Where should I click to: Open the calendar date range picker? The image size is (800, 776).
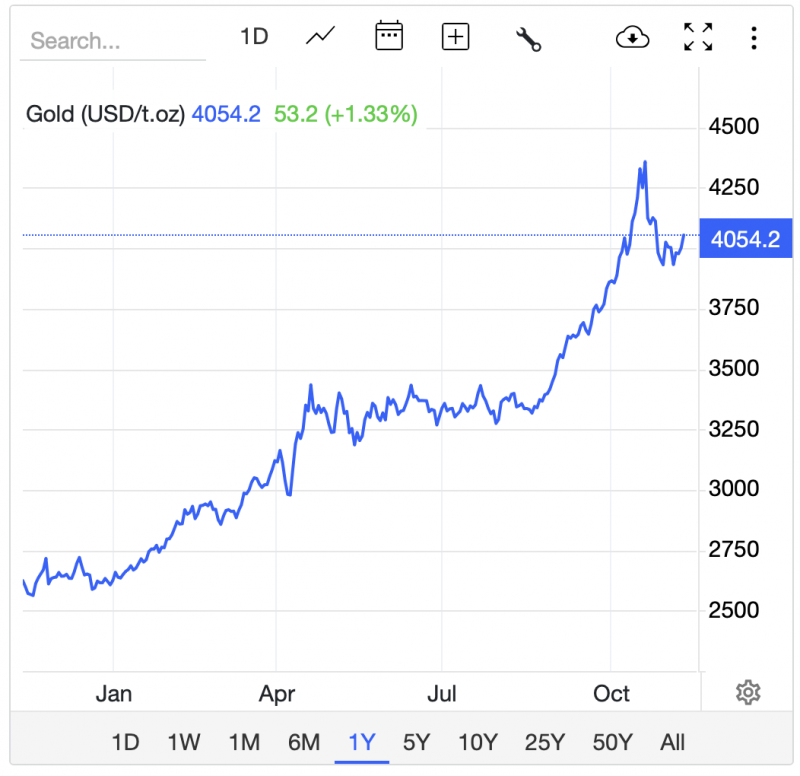click(388, 38)
